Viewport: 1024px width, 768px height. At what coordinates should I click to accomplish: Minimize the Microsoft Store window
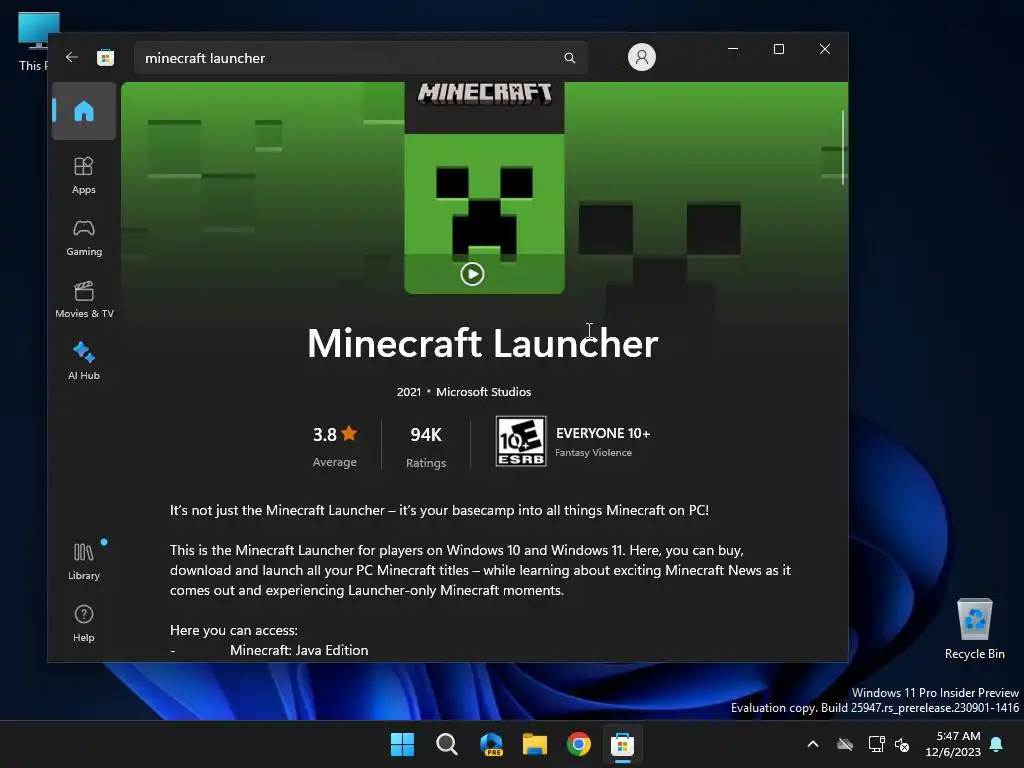(x=733, y=49)
